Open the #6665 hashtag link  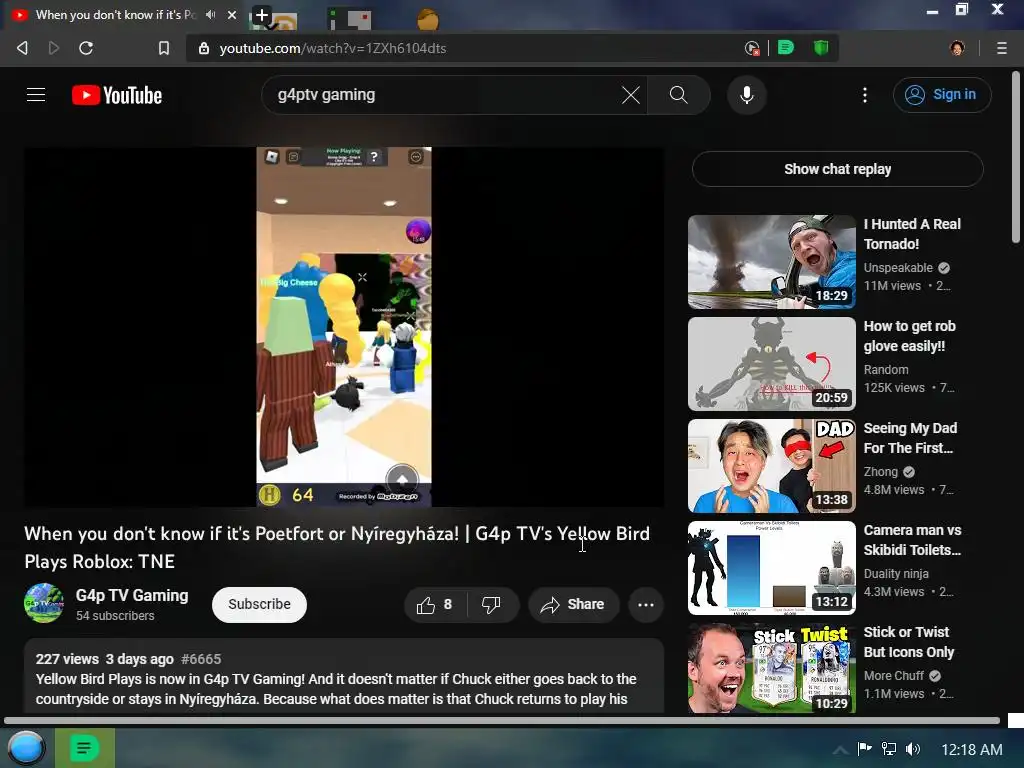(x=201, y=659)
